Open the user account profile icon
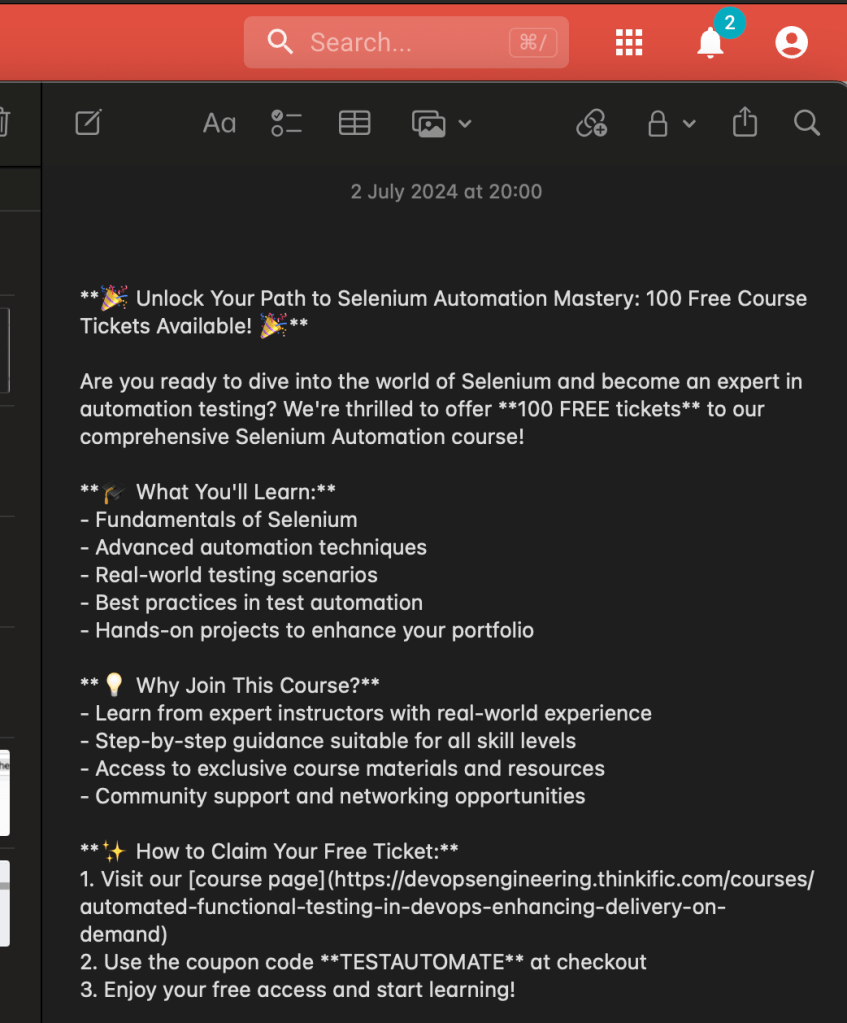847x1023 pixels. 792,42
